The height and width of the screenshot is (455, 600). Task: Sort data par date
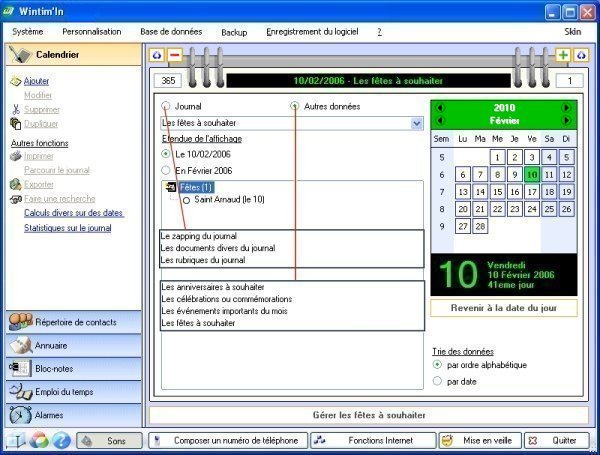pos(437,381)
